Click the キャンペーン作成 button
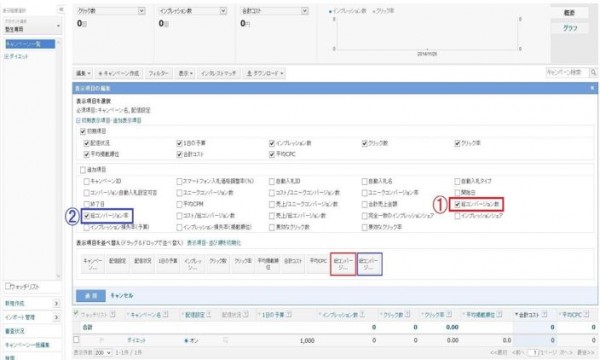The width and height of the screenshot is (600, 360). click(119, 73)
